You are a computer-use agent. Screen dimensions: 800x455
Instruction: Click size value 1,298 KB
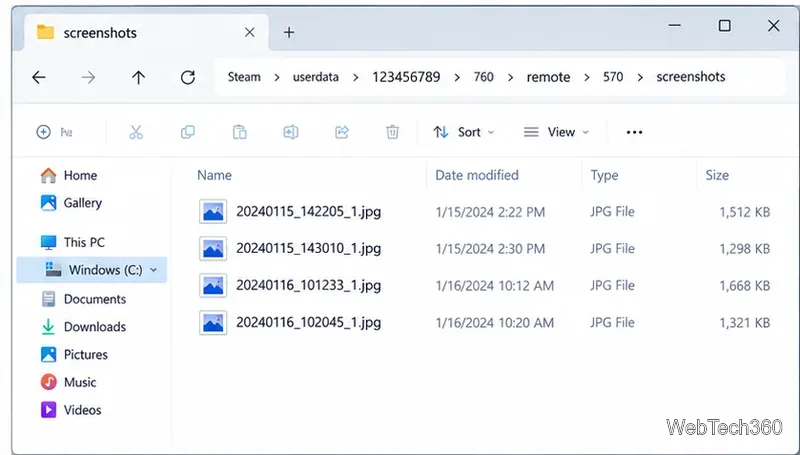click(x=744, y=249)
